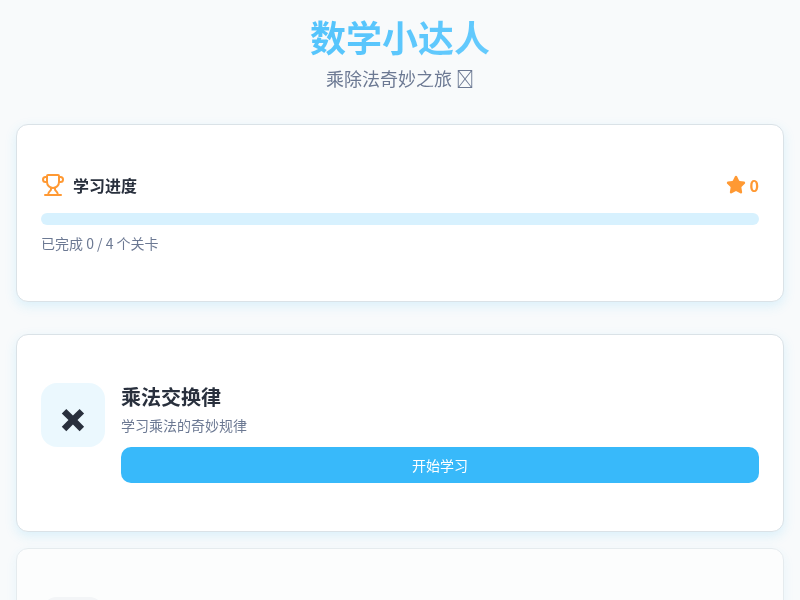
Task: Click the 学习进度 progress card
Action: 400,212
